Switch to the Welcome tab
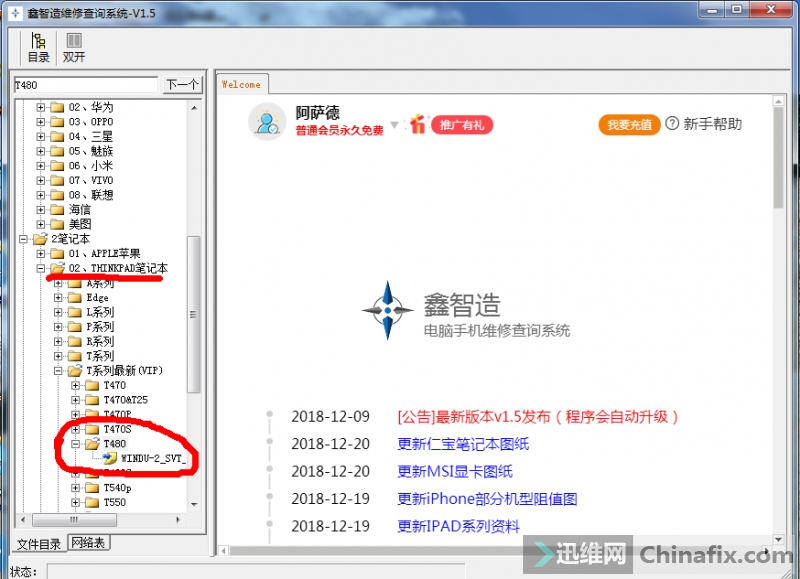Image resolution: width=800 pixels, height=579 pixels. click(241, 85)
